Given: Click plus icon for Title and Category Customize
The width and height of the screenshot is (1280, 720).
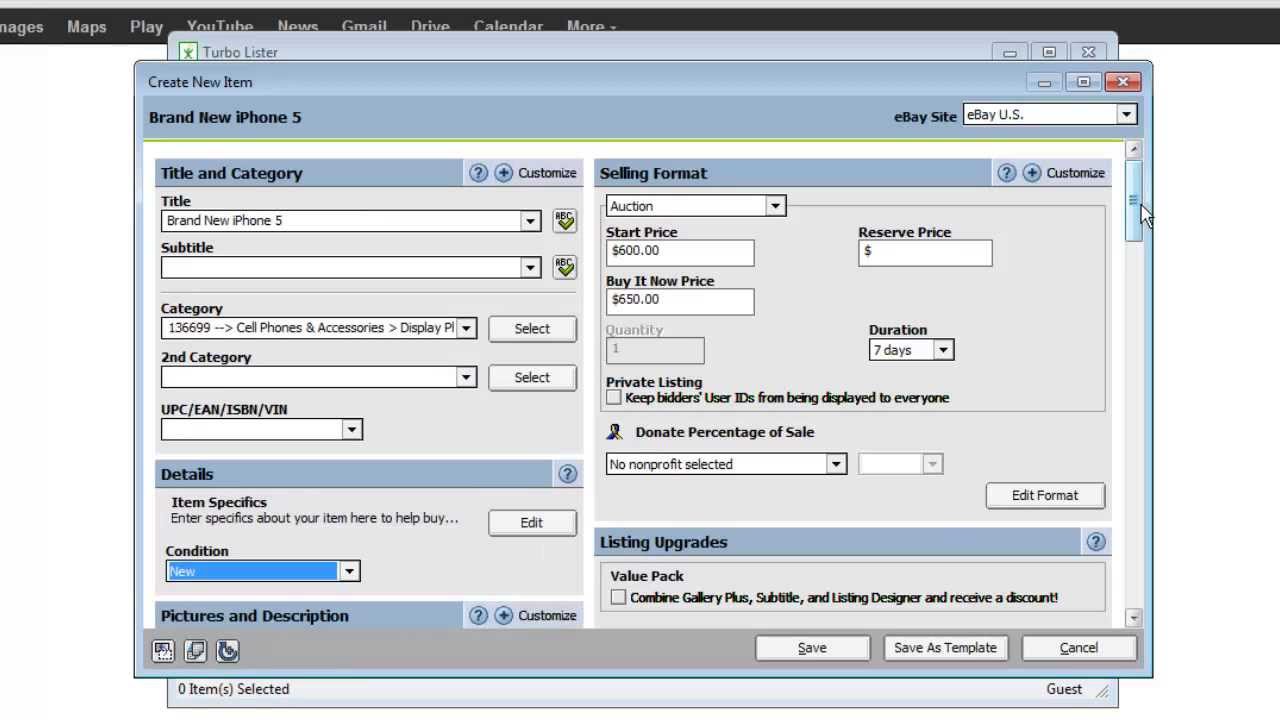Looking at the screenshot, I should coord(504,173).
